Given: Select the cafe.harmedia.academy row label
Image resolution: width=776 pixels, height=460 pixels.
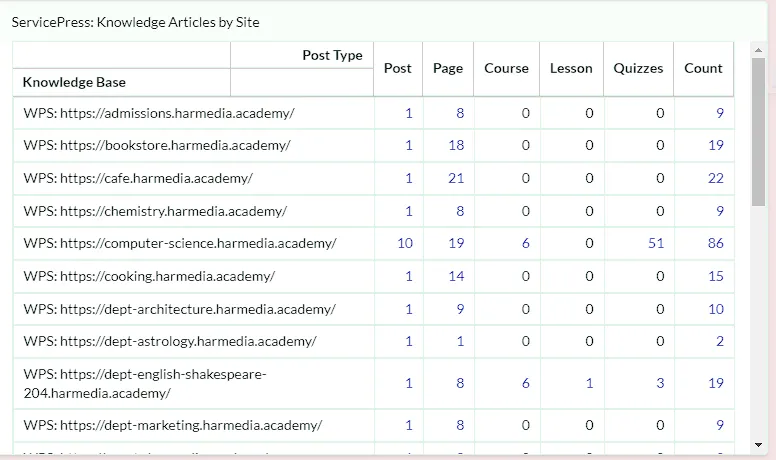Looking at the screenshot, I should pos(138,178).
